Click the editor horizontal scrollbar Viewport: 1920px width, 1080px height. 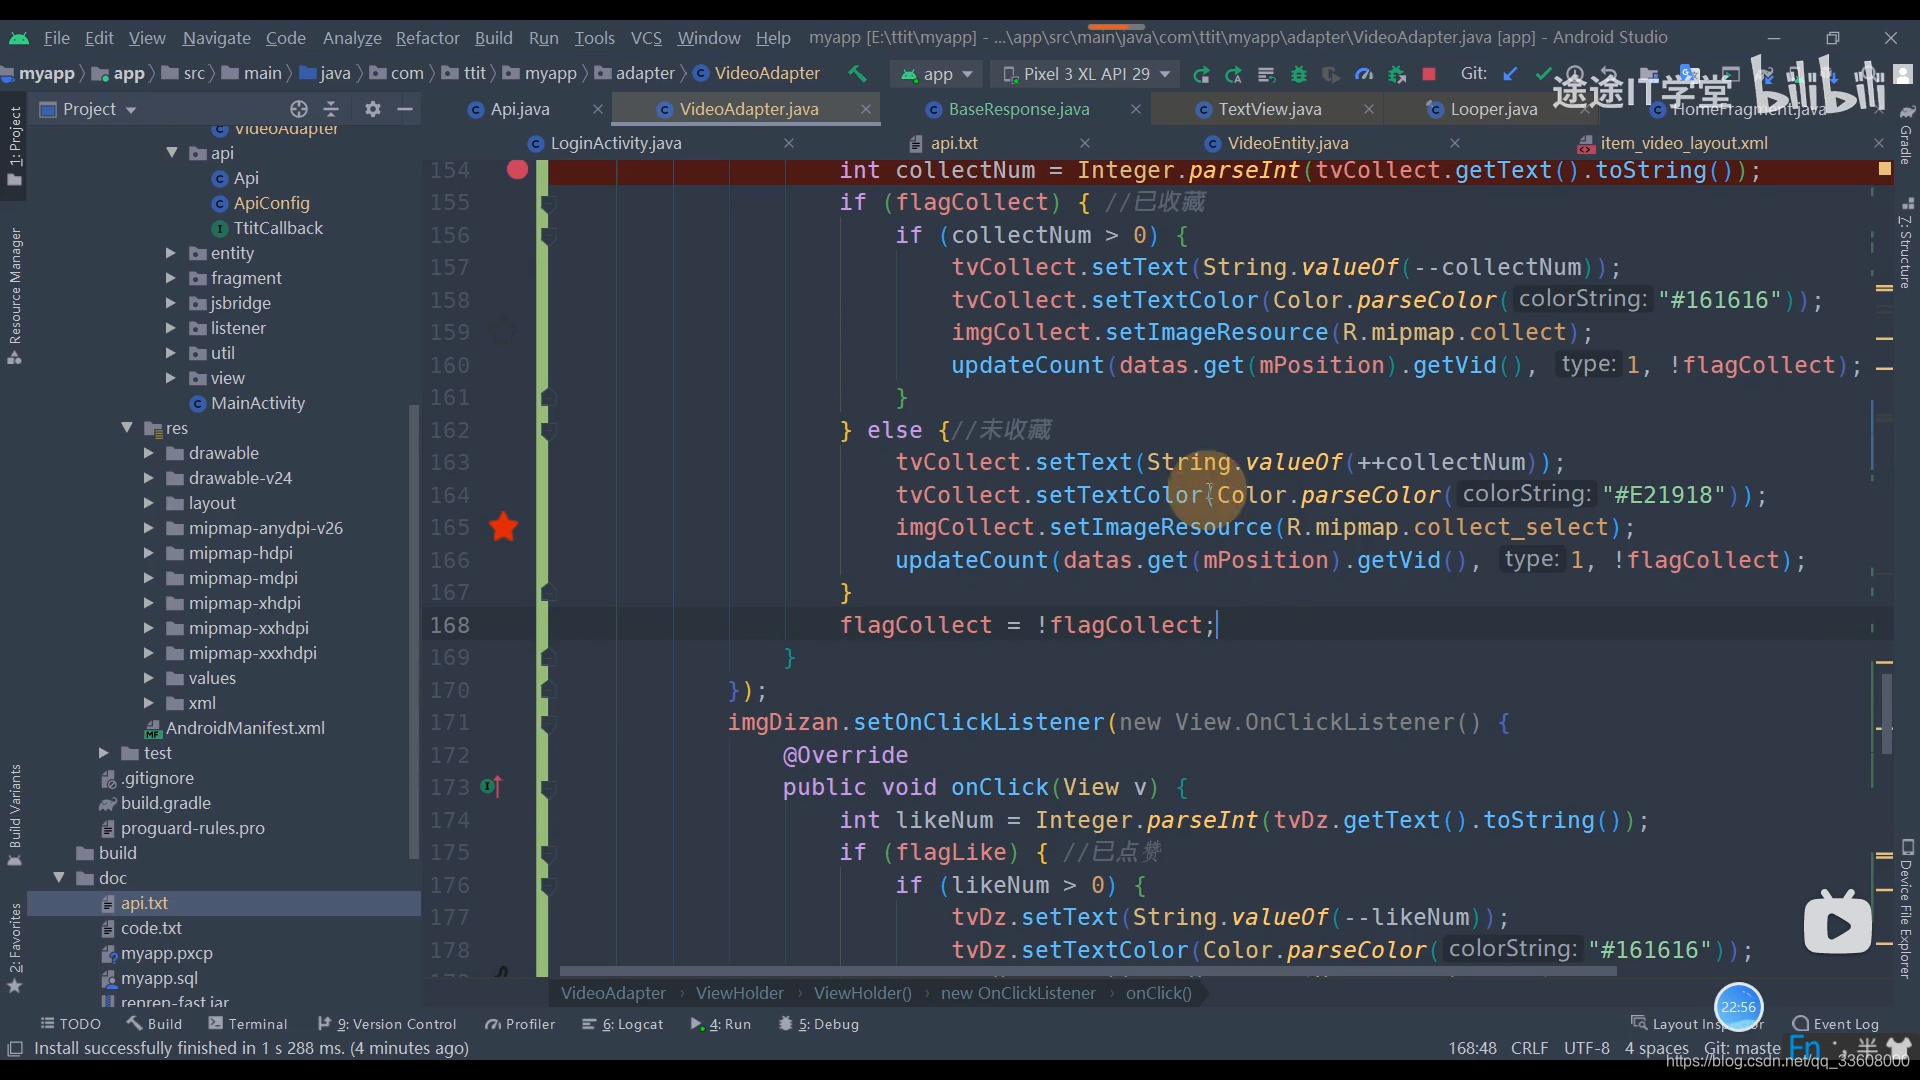tap(1088, 971)
